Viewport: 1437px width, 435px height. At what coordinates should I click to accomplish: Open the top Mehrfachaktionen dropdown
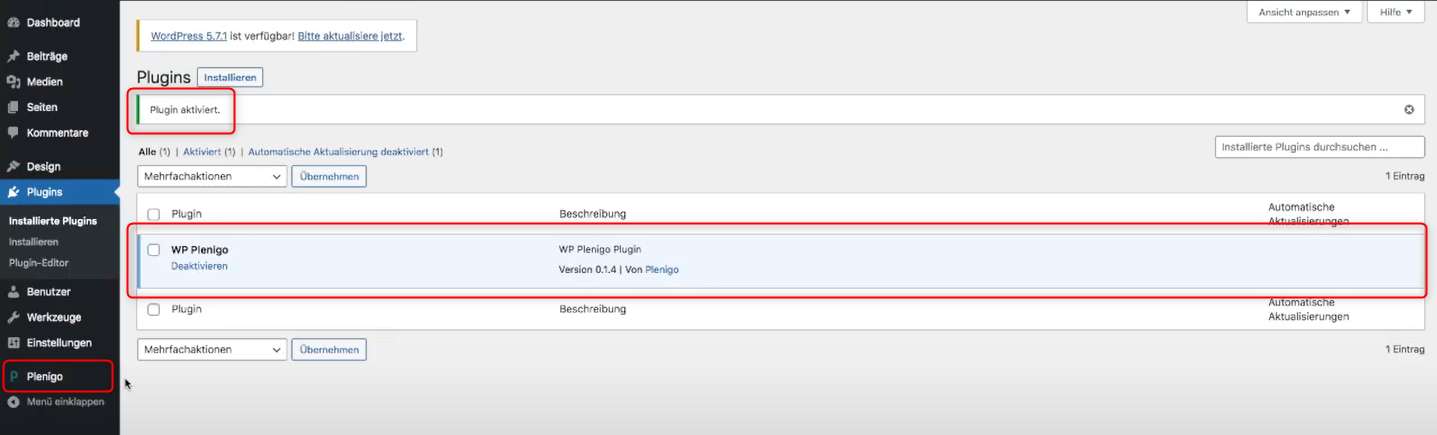212,176
